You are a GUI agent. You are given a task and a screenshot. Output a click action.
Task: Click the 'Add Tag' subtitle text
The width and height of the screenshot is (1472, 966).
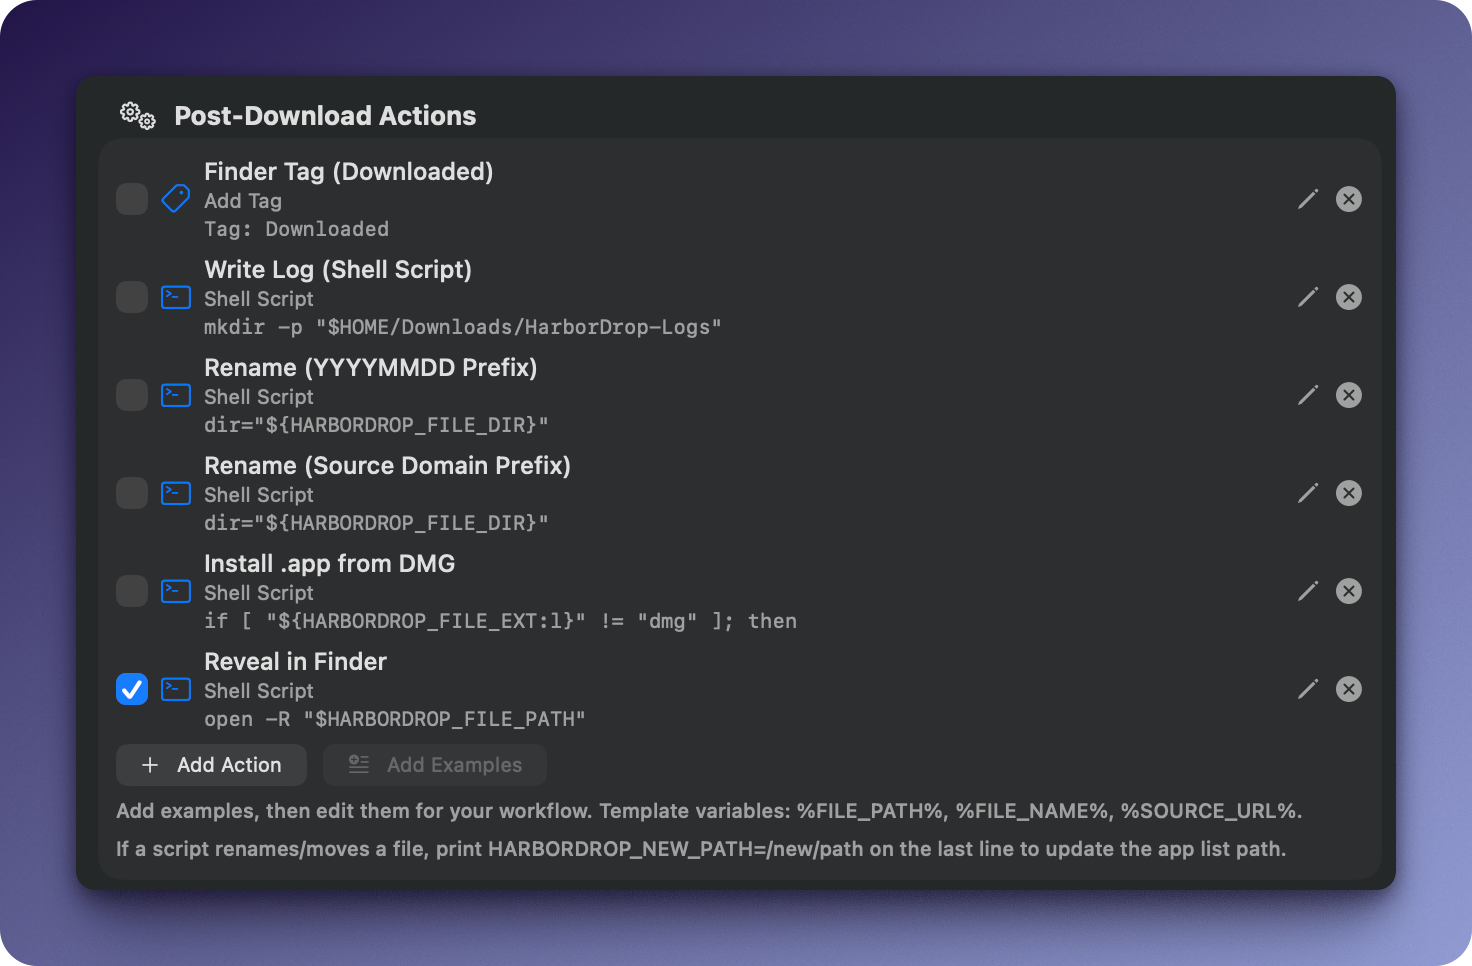coord(243,201)
